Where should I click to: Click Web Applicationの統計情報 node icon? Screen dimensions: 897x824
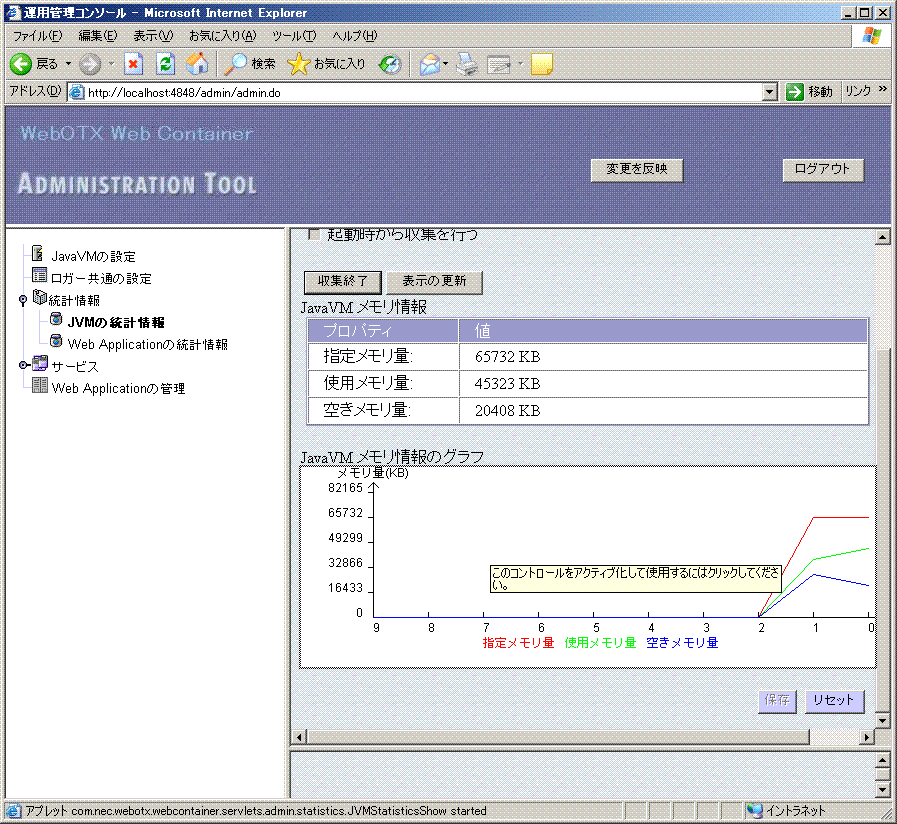click(x=56, y=341)
